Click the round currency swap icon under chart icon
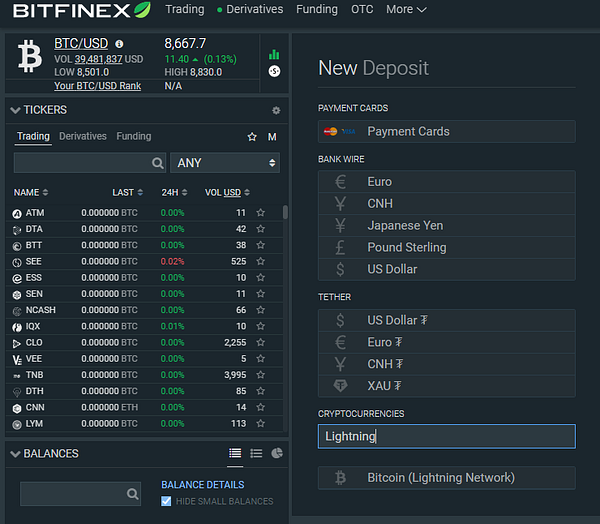This screenshot has width=600, height=524. (x=274, y=71)
